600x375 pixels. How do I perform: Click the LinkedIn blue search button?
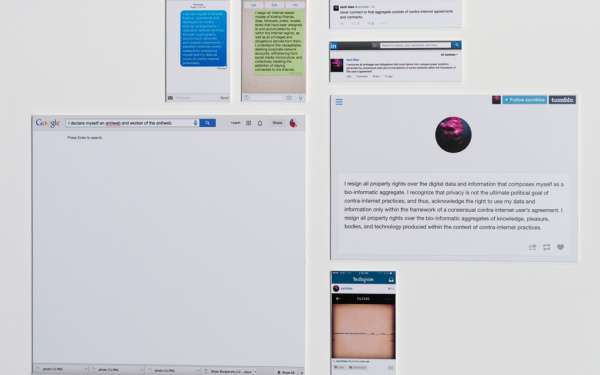coord(456,45)
